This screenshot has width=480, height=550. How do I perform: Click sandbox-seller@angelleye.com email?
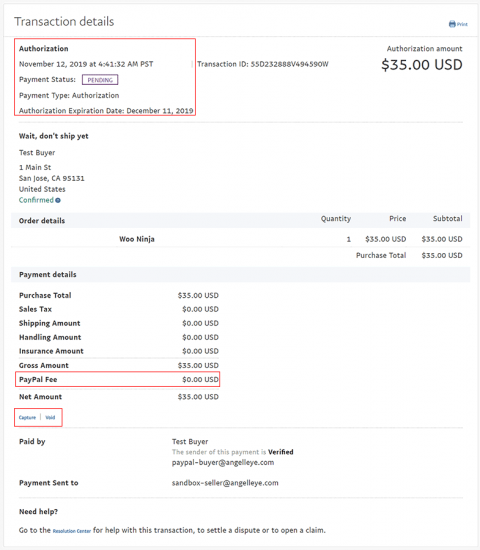[225, 483]
